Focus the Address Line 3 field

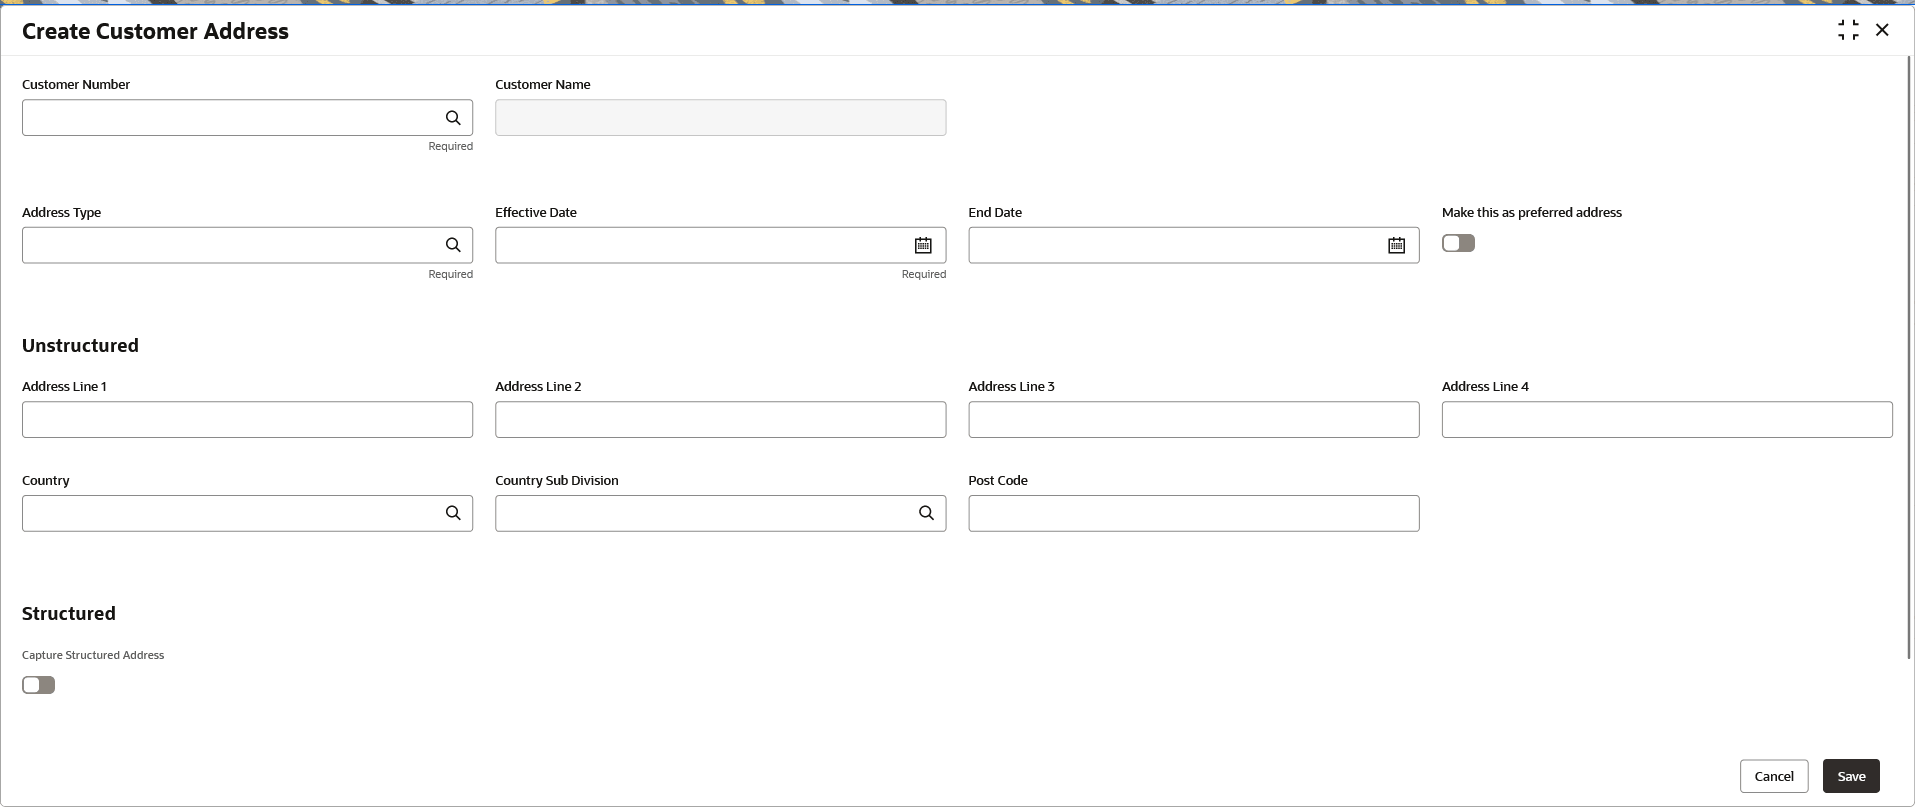[x=1193, y=420]
